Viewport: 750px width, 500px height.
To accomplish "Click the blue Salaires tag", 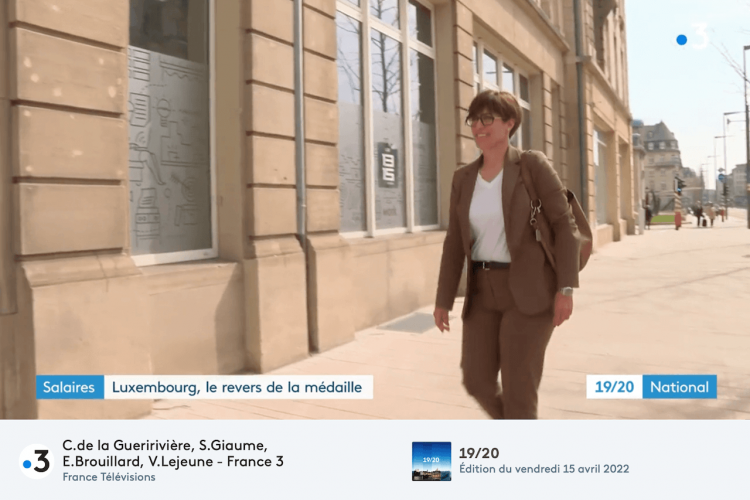I will pyautogui.click(x=70, y=387).
